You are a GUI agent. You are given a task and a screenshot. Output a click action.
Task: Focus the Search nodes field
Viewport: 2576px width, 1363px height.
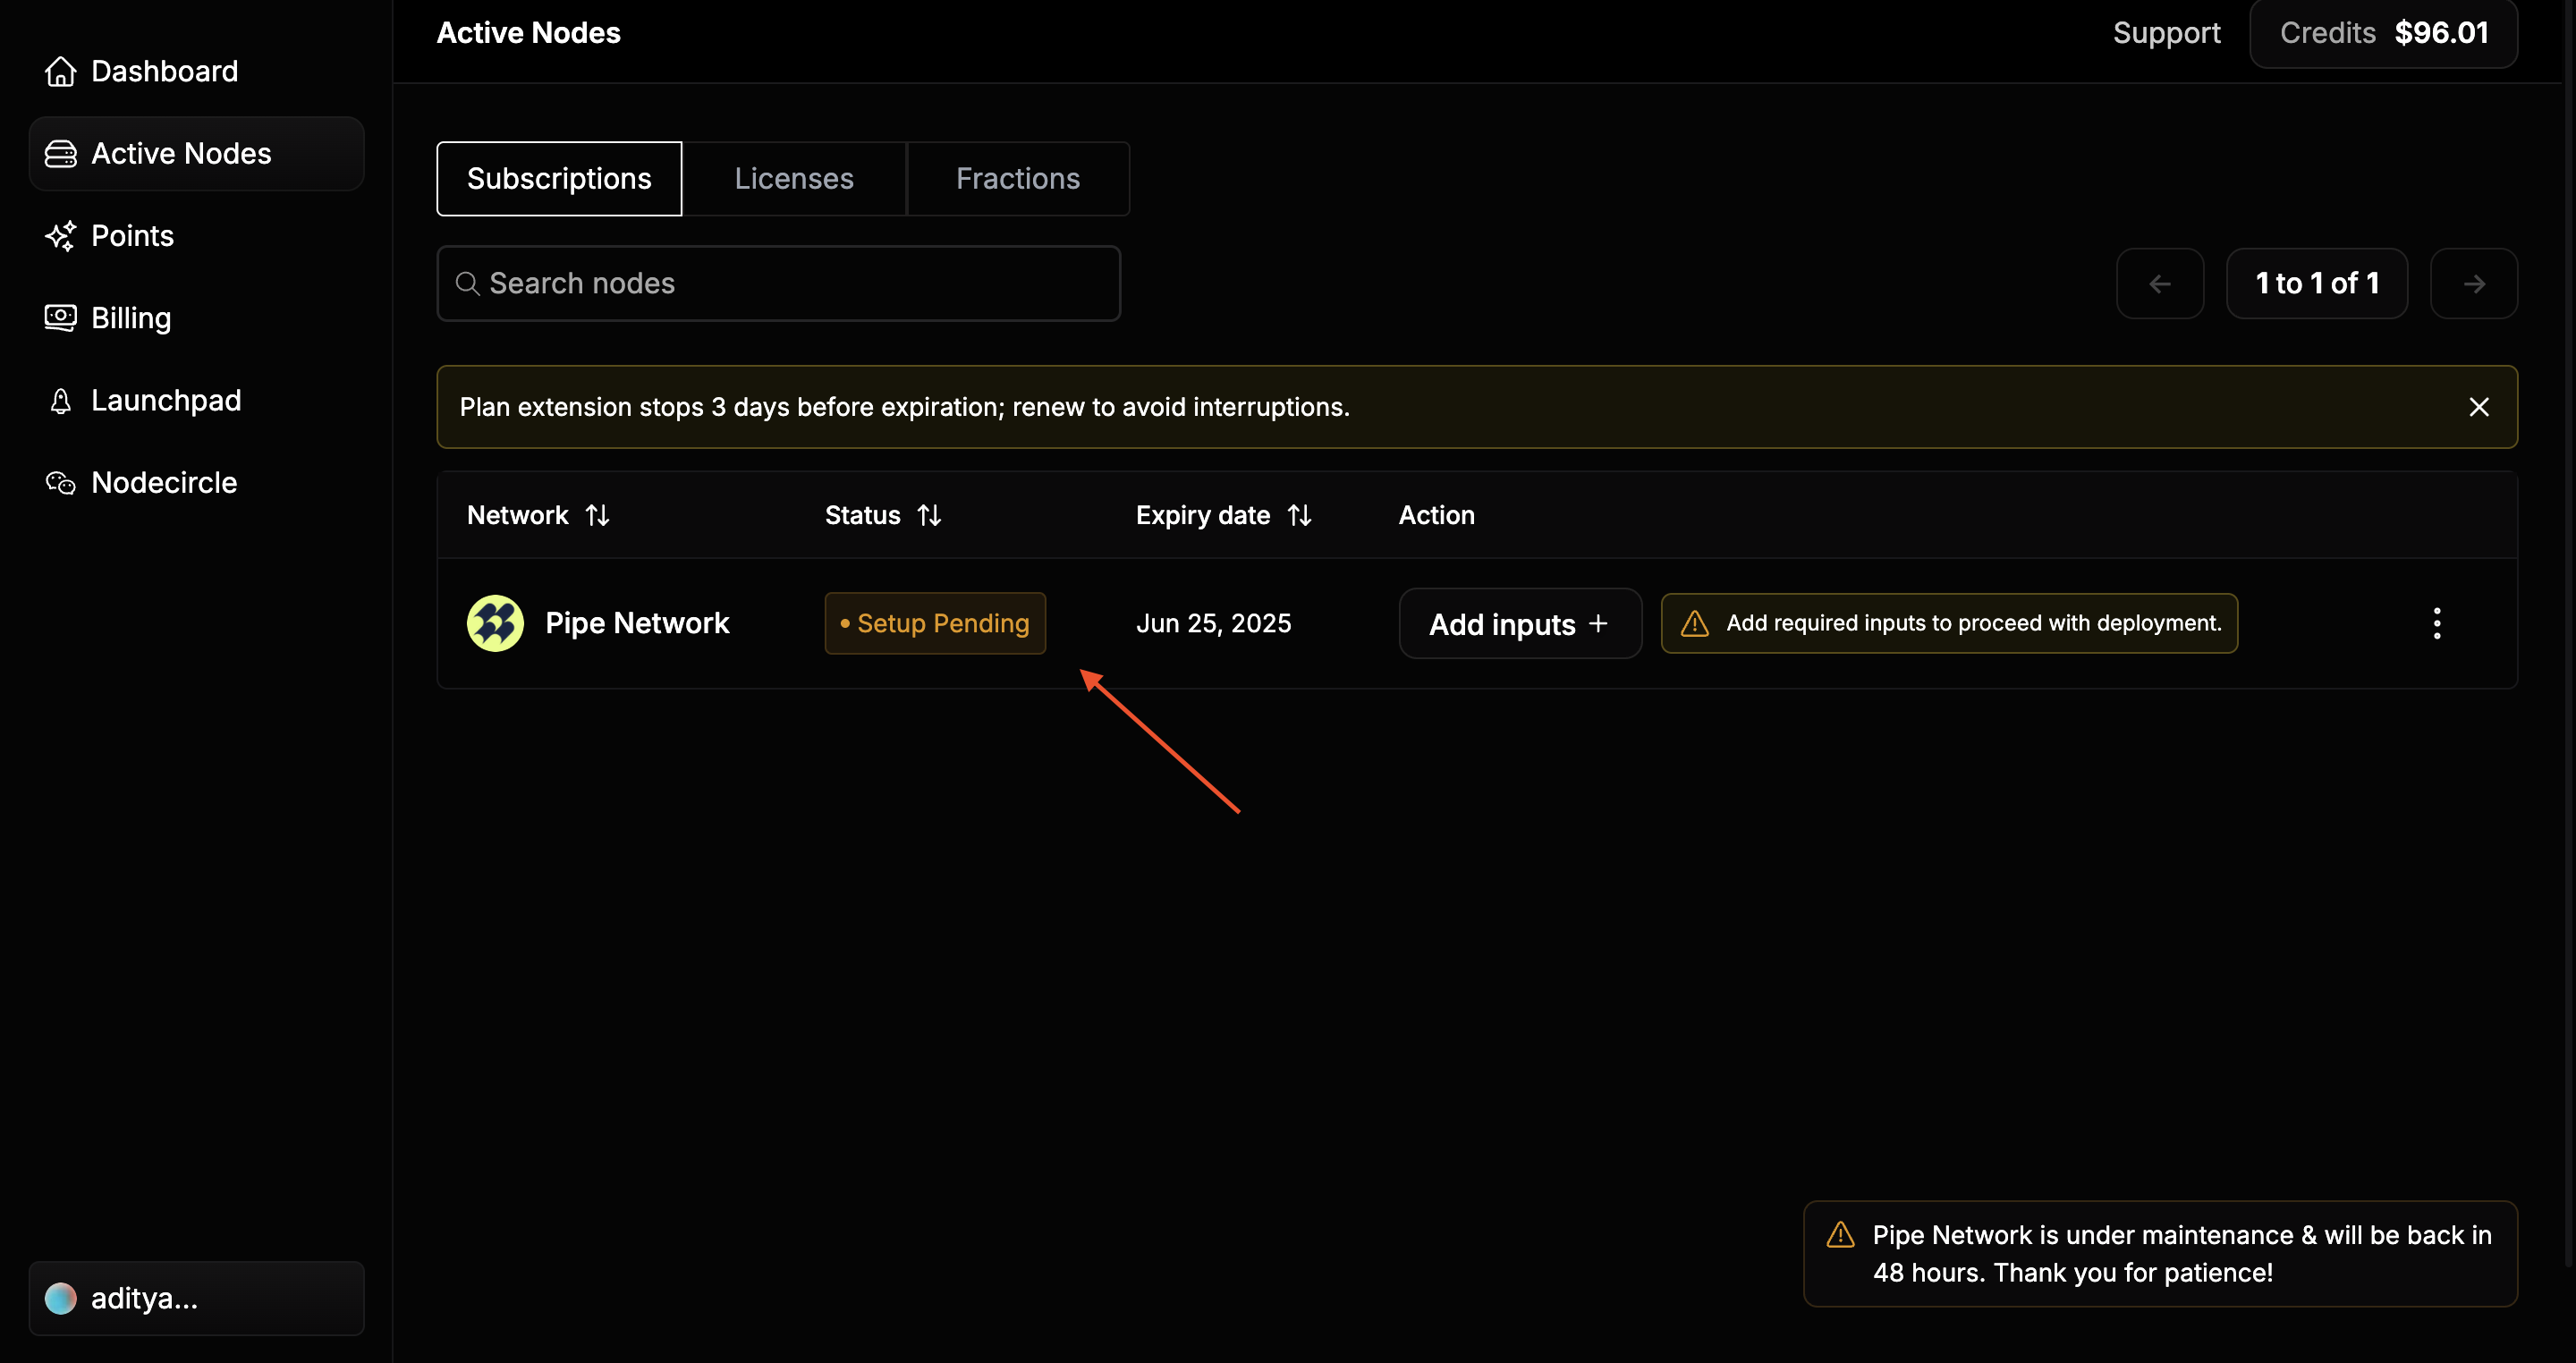coord(778,284)
